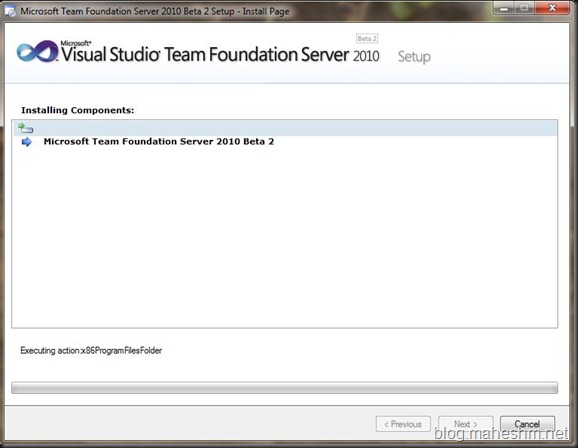This screenshot has width=578, height=448.
Task: Click the Beta 2 badge in header
Action: click(x=367, y=38)
